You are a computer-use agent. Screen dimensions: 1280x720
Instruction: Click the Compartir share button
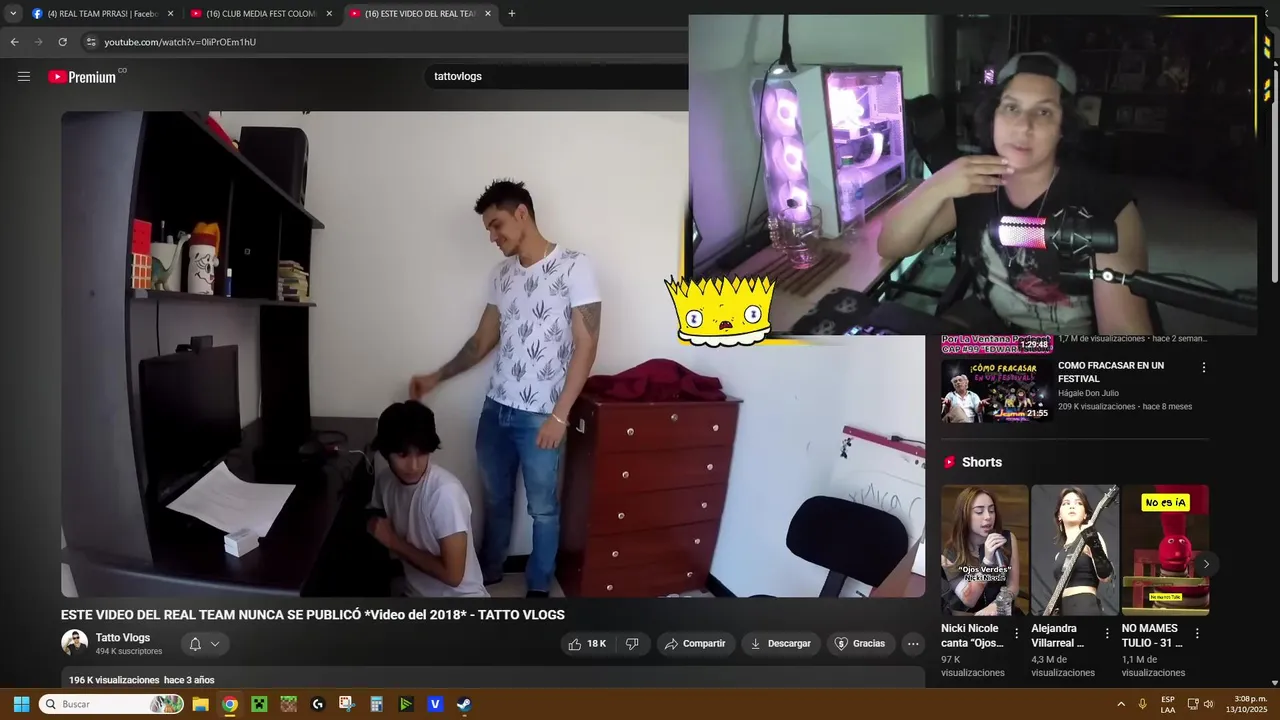(x=695, y=644)
